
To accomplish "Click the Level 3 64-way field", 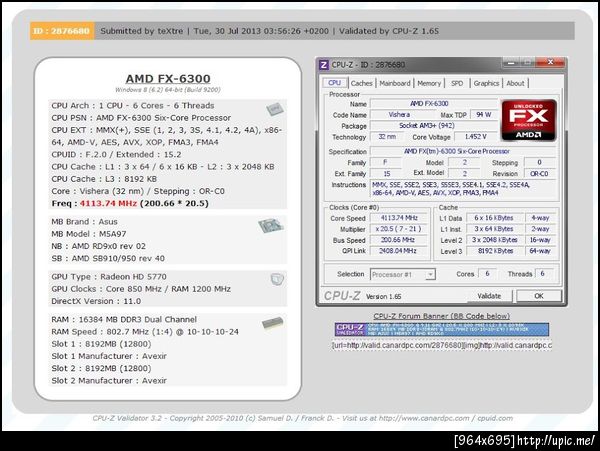I will 540,251.
